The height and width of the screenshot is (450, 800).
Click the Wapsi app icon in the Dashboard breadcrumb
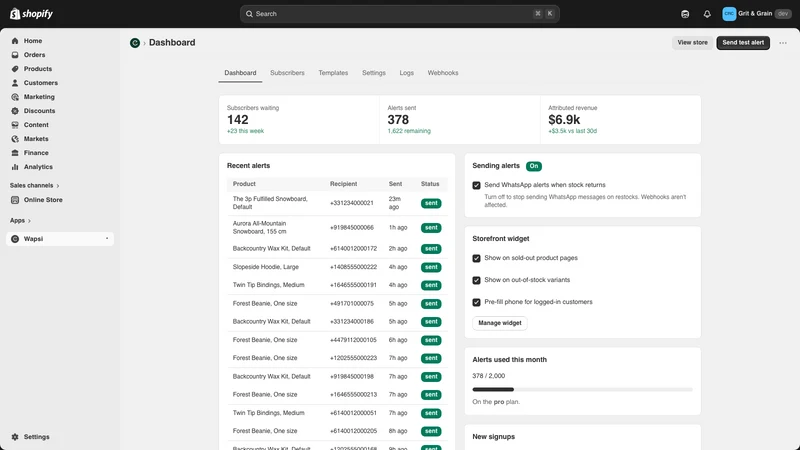pos(135,43)
